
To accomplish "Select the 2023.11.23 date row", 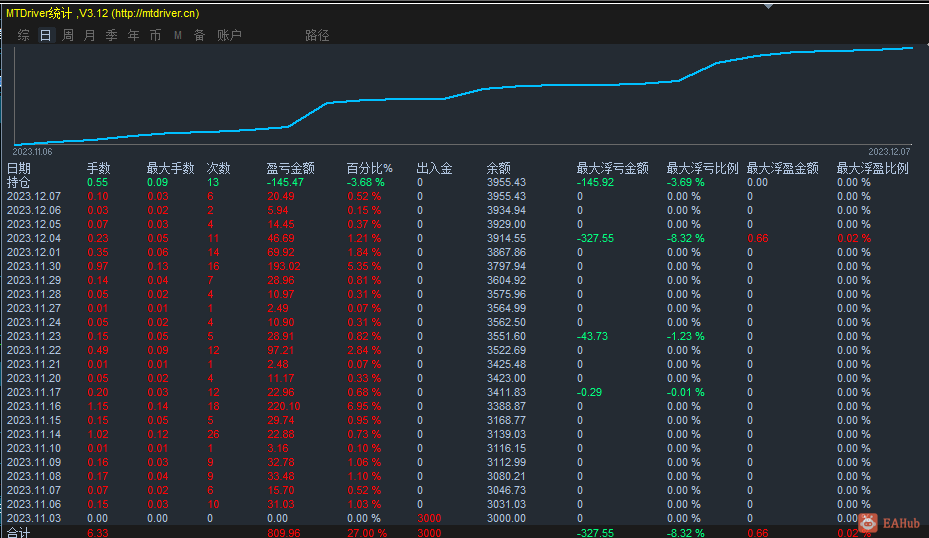I will coord(34,337).
